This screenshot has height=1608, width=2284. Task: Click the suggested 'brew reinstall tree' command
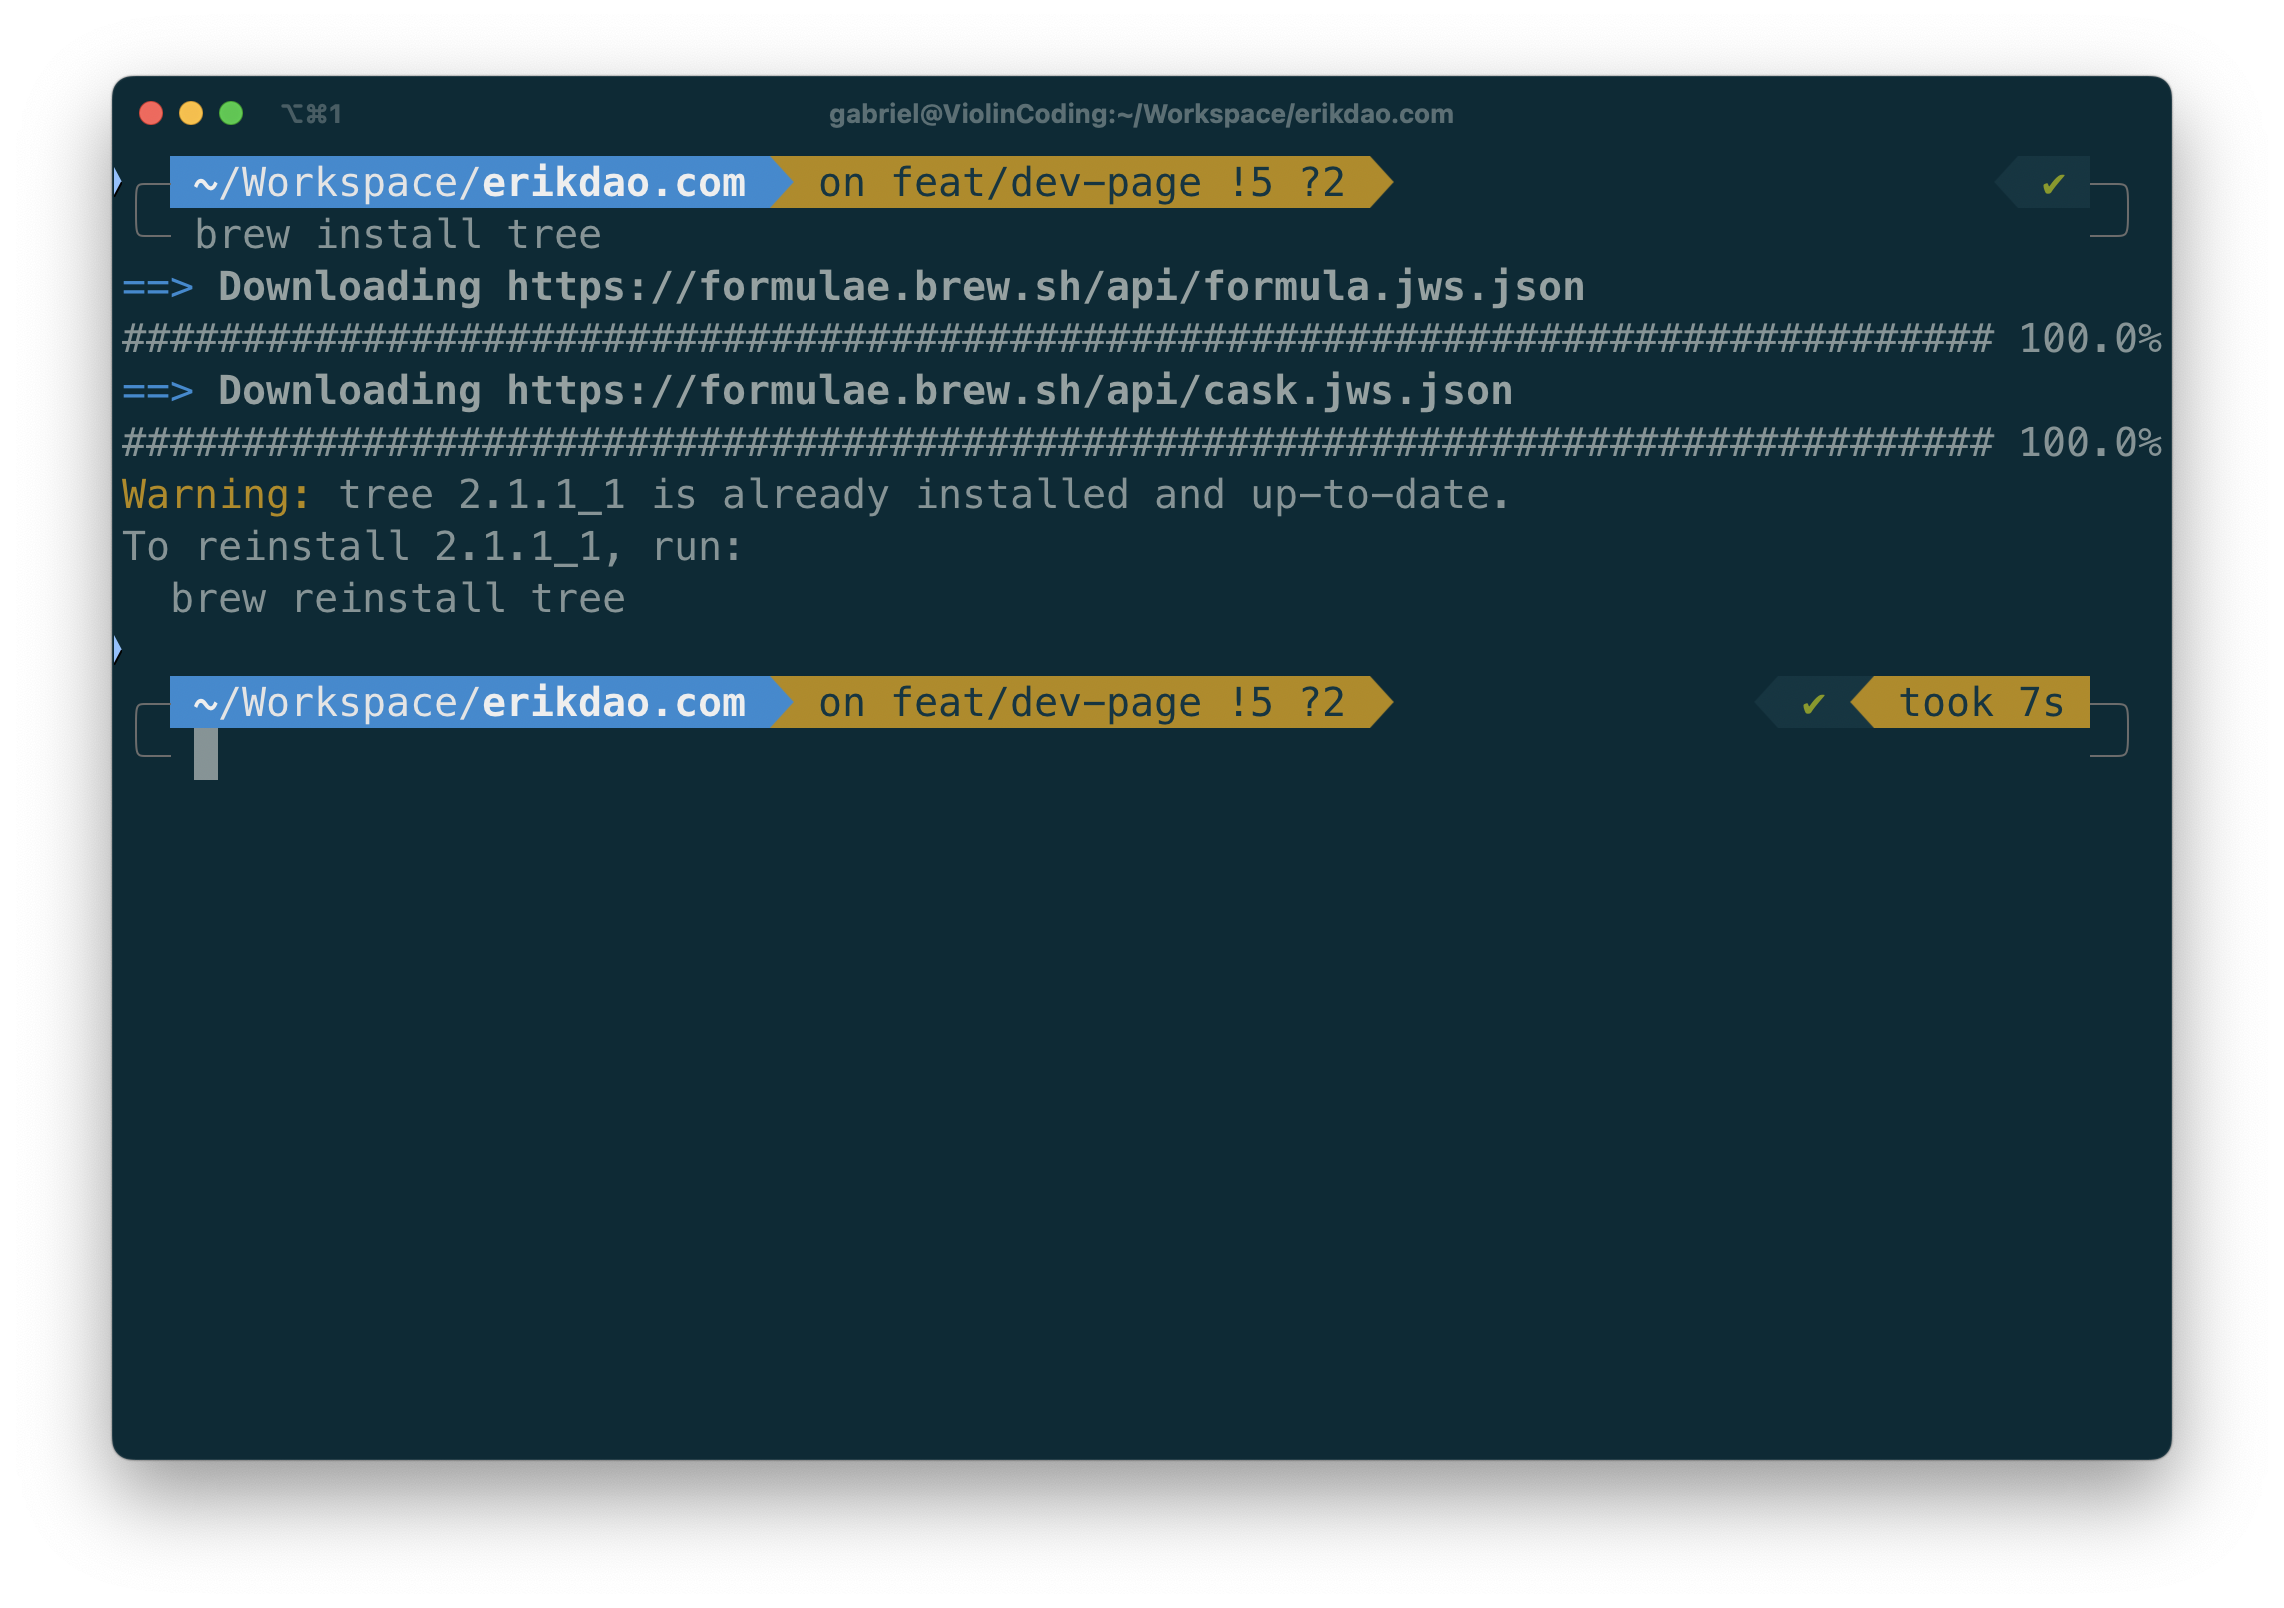(x=397, y=599)
